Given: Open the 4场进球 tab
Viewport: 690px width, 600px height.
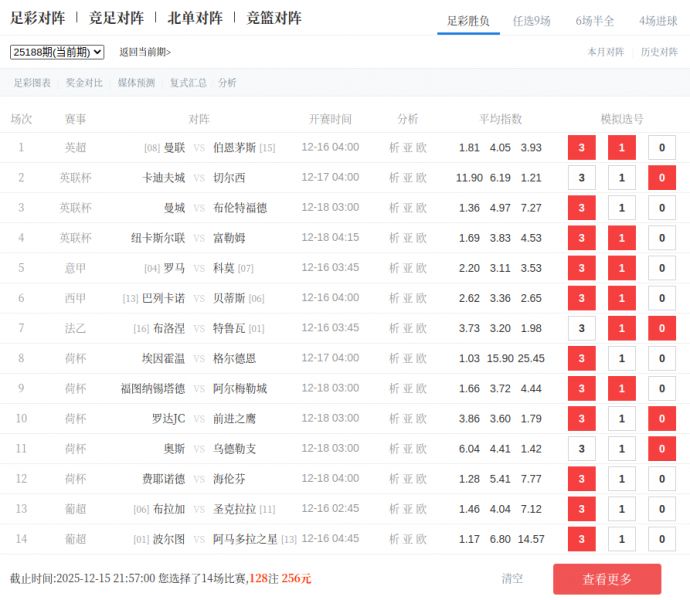Looking at the screenshot, I should (658, 20).
